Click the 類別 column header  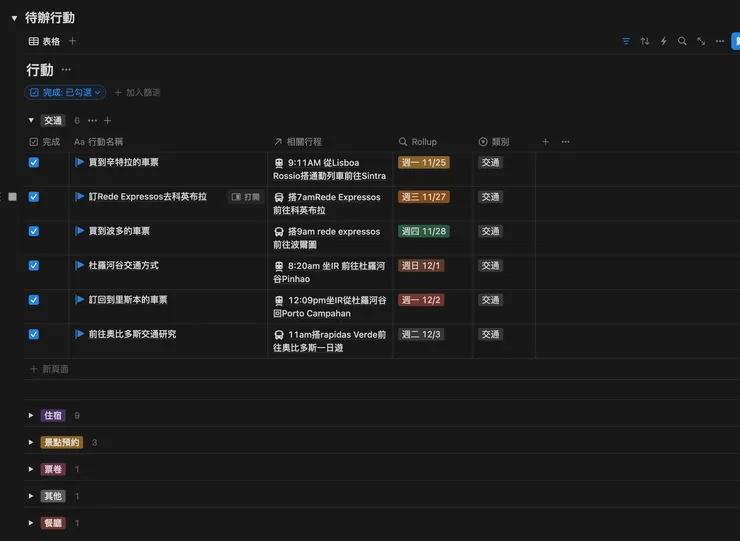494,142
